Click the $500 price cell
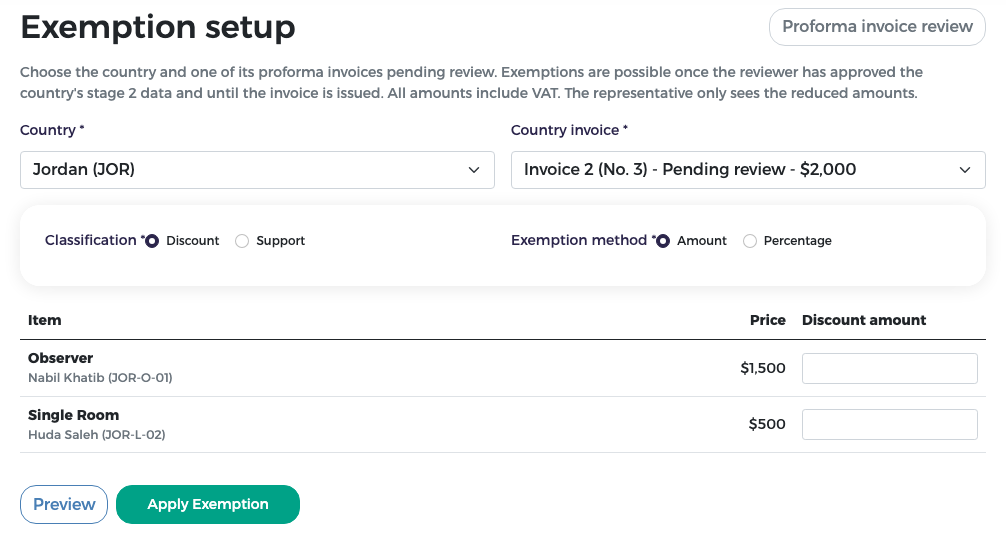Image resolution: width=1006 pixels, height=556 pixels. pyautogui.click(x=767, y=424)
